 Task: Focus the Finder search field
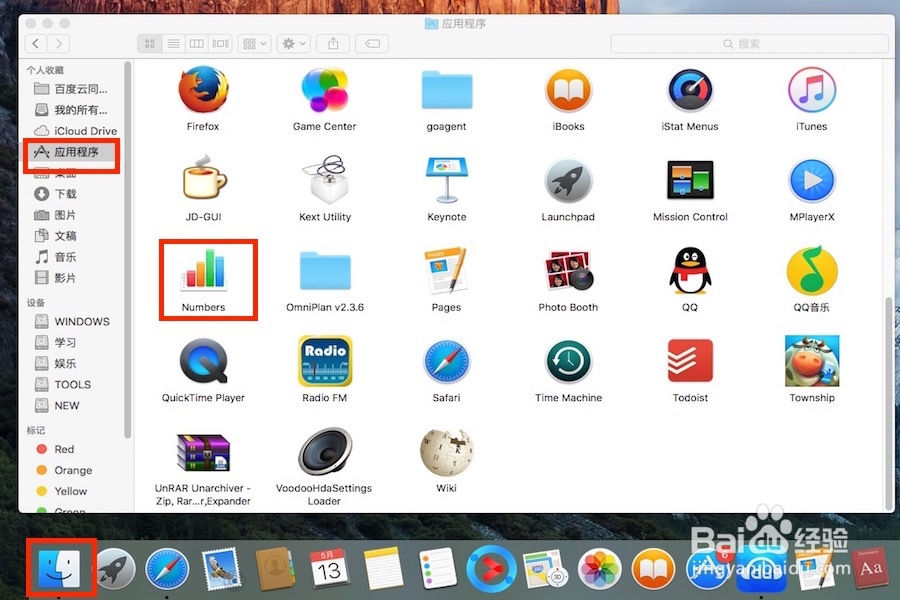click(750, 44)
